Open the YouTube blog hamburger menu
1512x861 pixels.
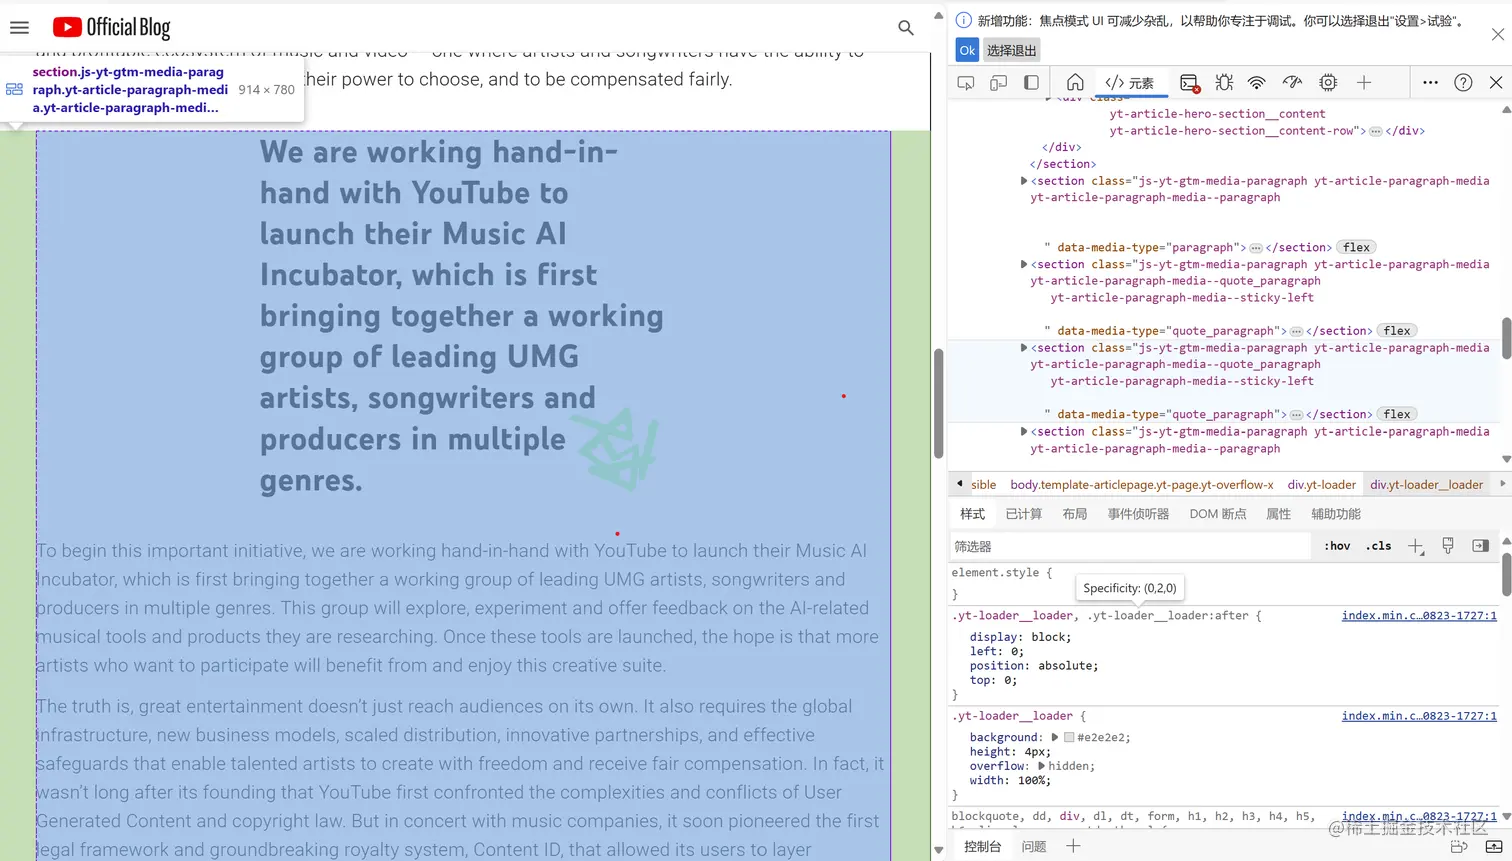19,28
